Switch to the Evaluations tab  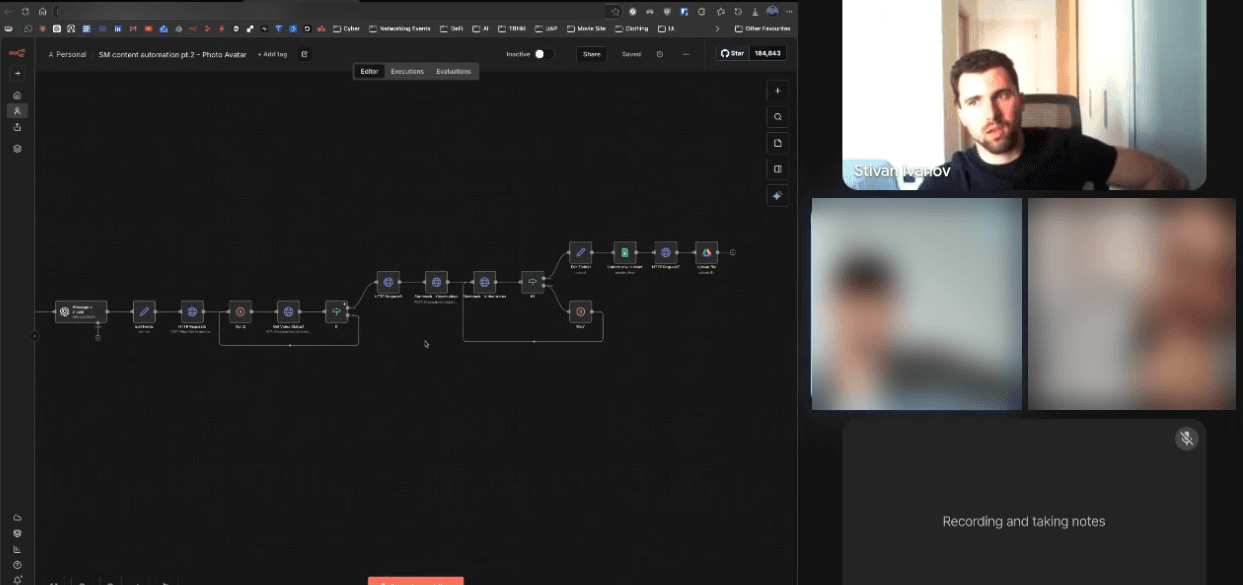453,72
